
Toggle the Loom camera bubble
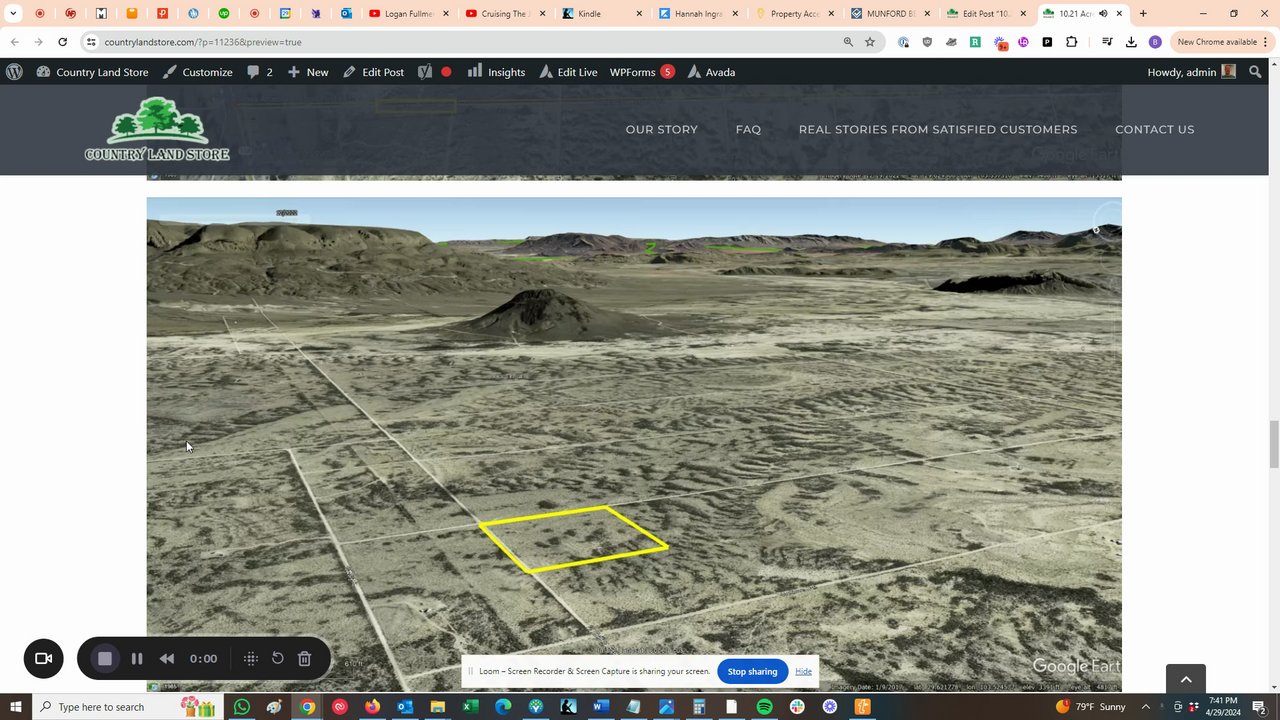point(44,658)
